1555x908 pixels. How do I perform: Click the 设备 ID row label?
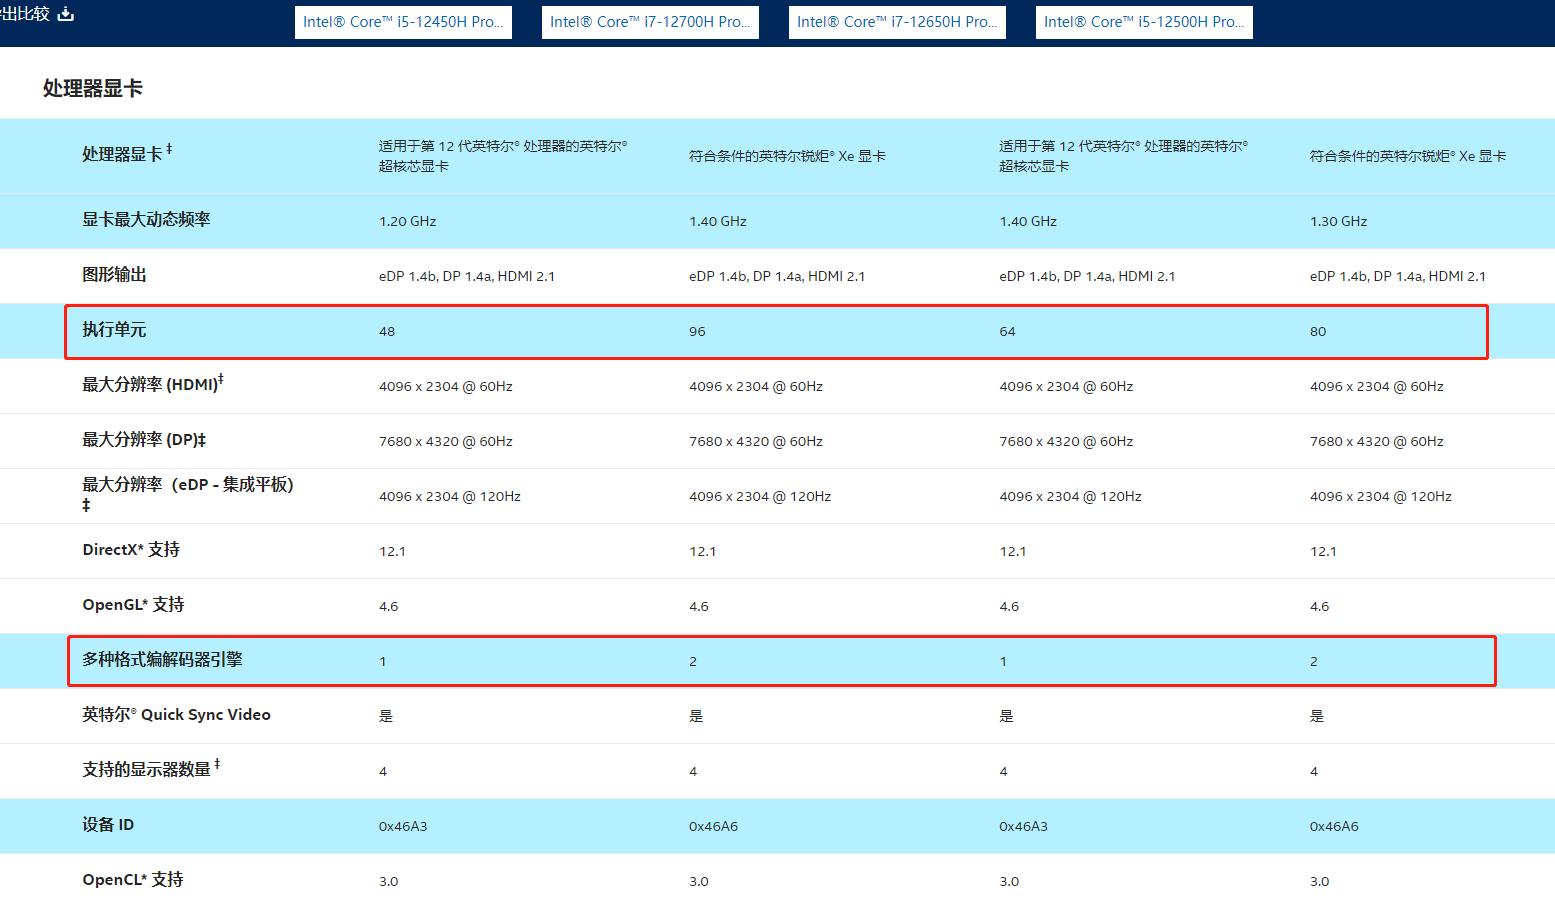(x=108, y=825)
